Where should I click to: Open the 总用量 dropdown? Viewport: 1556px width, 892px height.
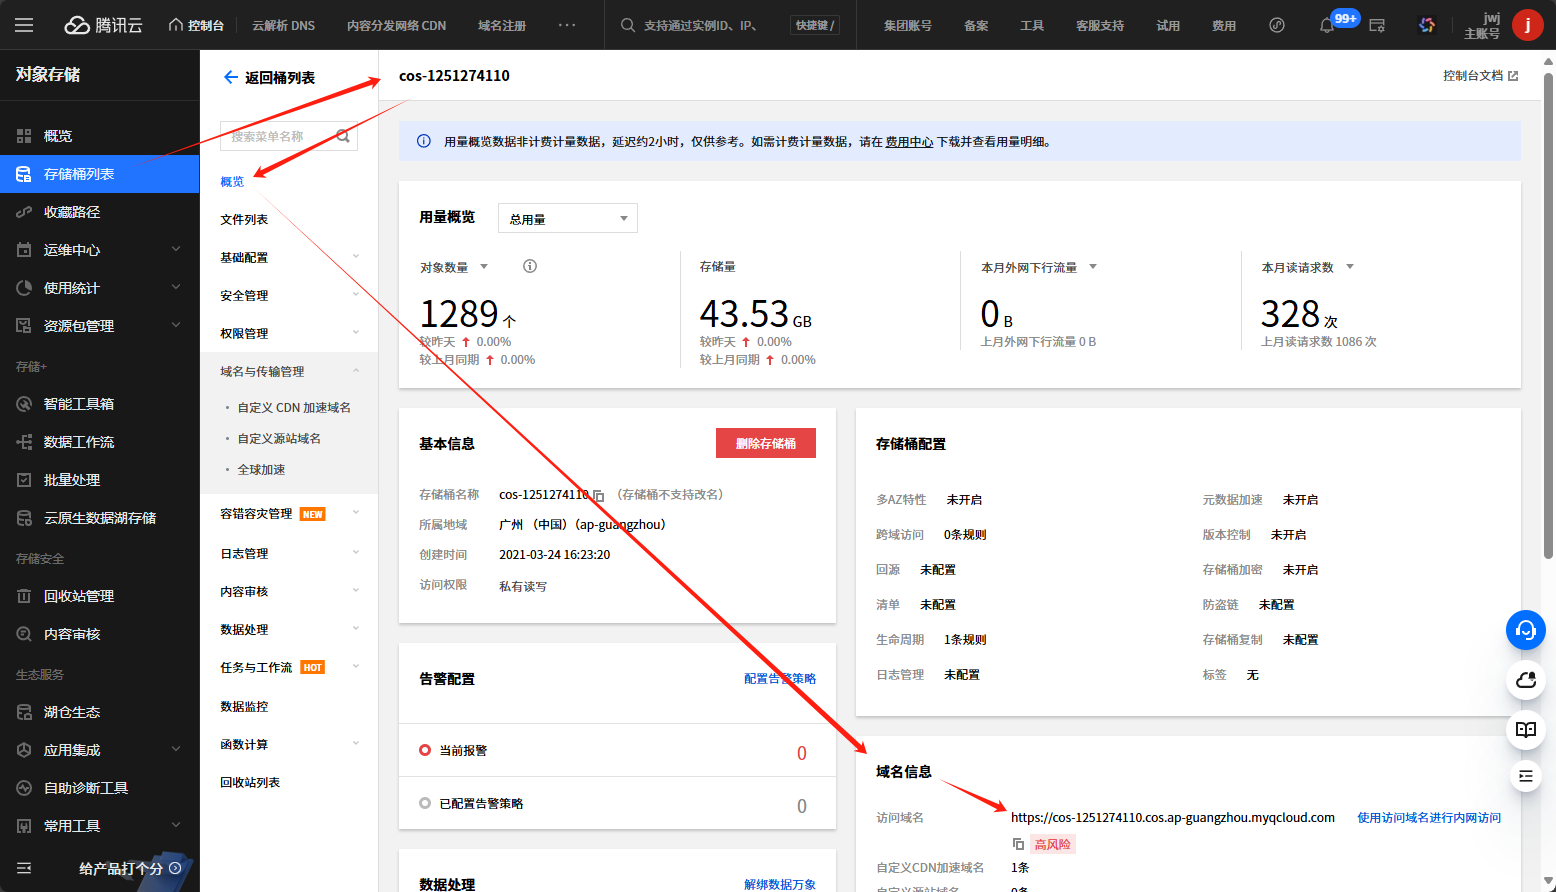click(x=568, y=218)
